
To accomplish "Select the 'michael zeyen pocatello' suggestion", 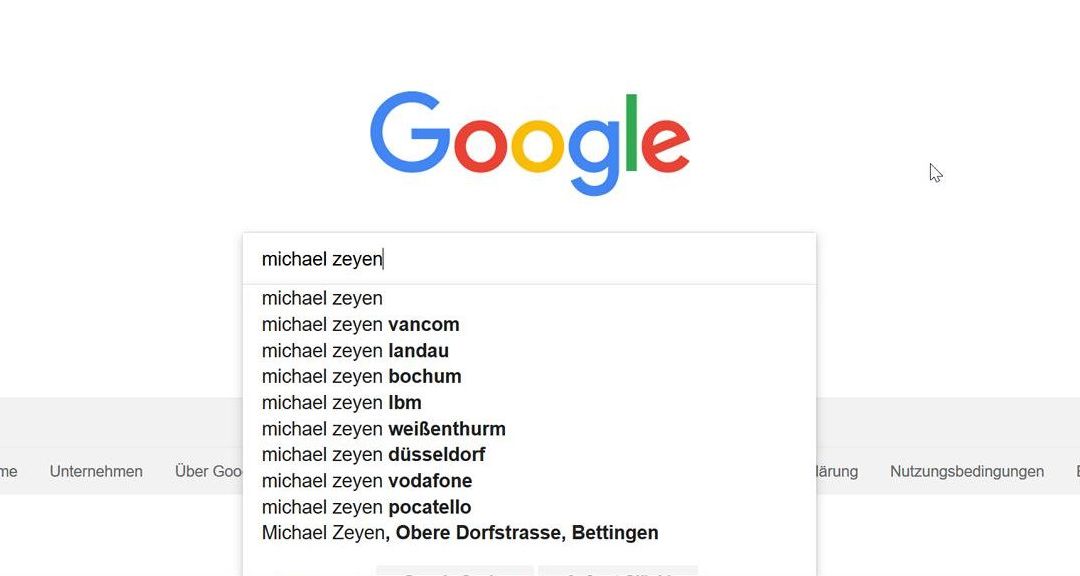I will pos(530,507).
